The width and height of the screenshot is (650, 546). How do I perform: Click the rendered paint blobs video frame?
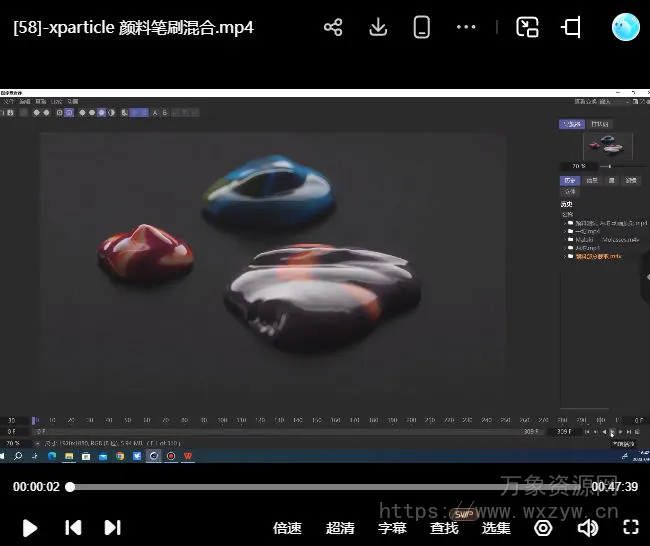(272, 260)
